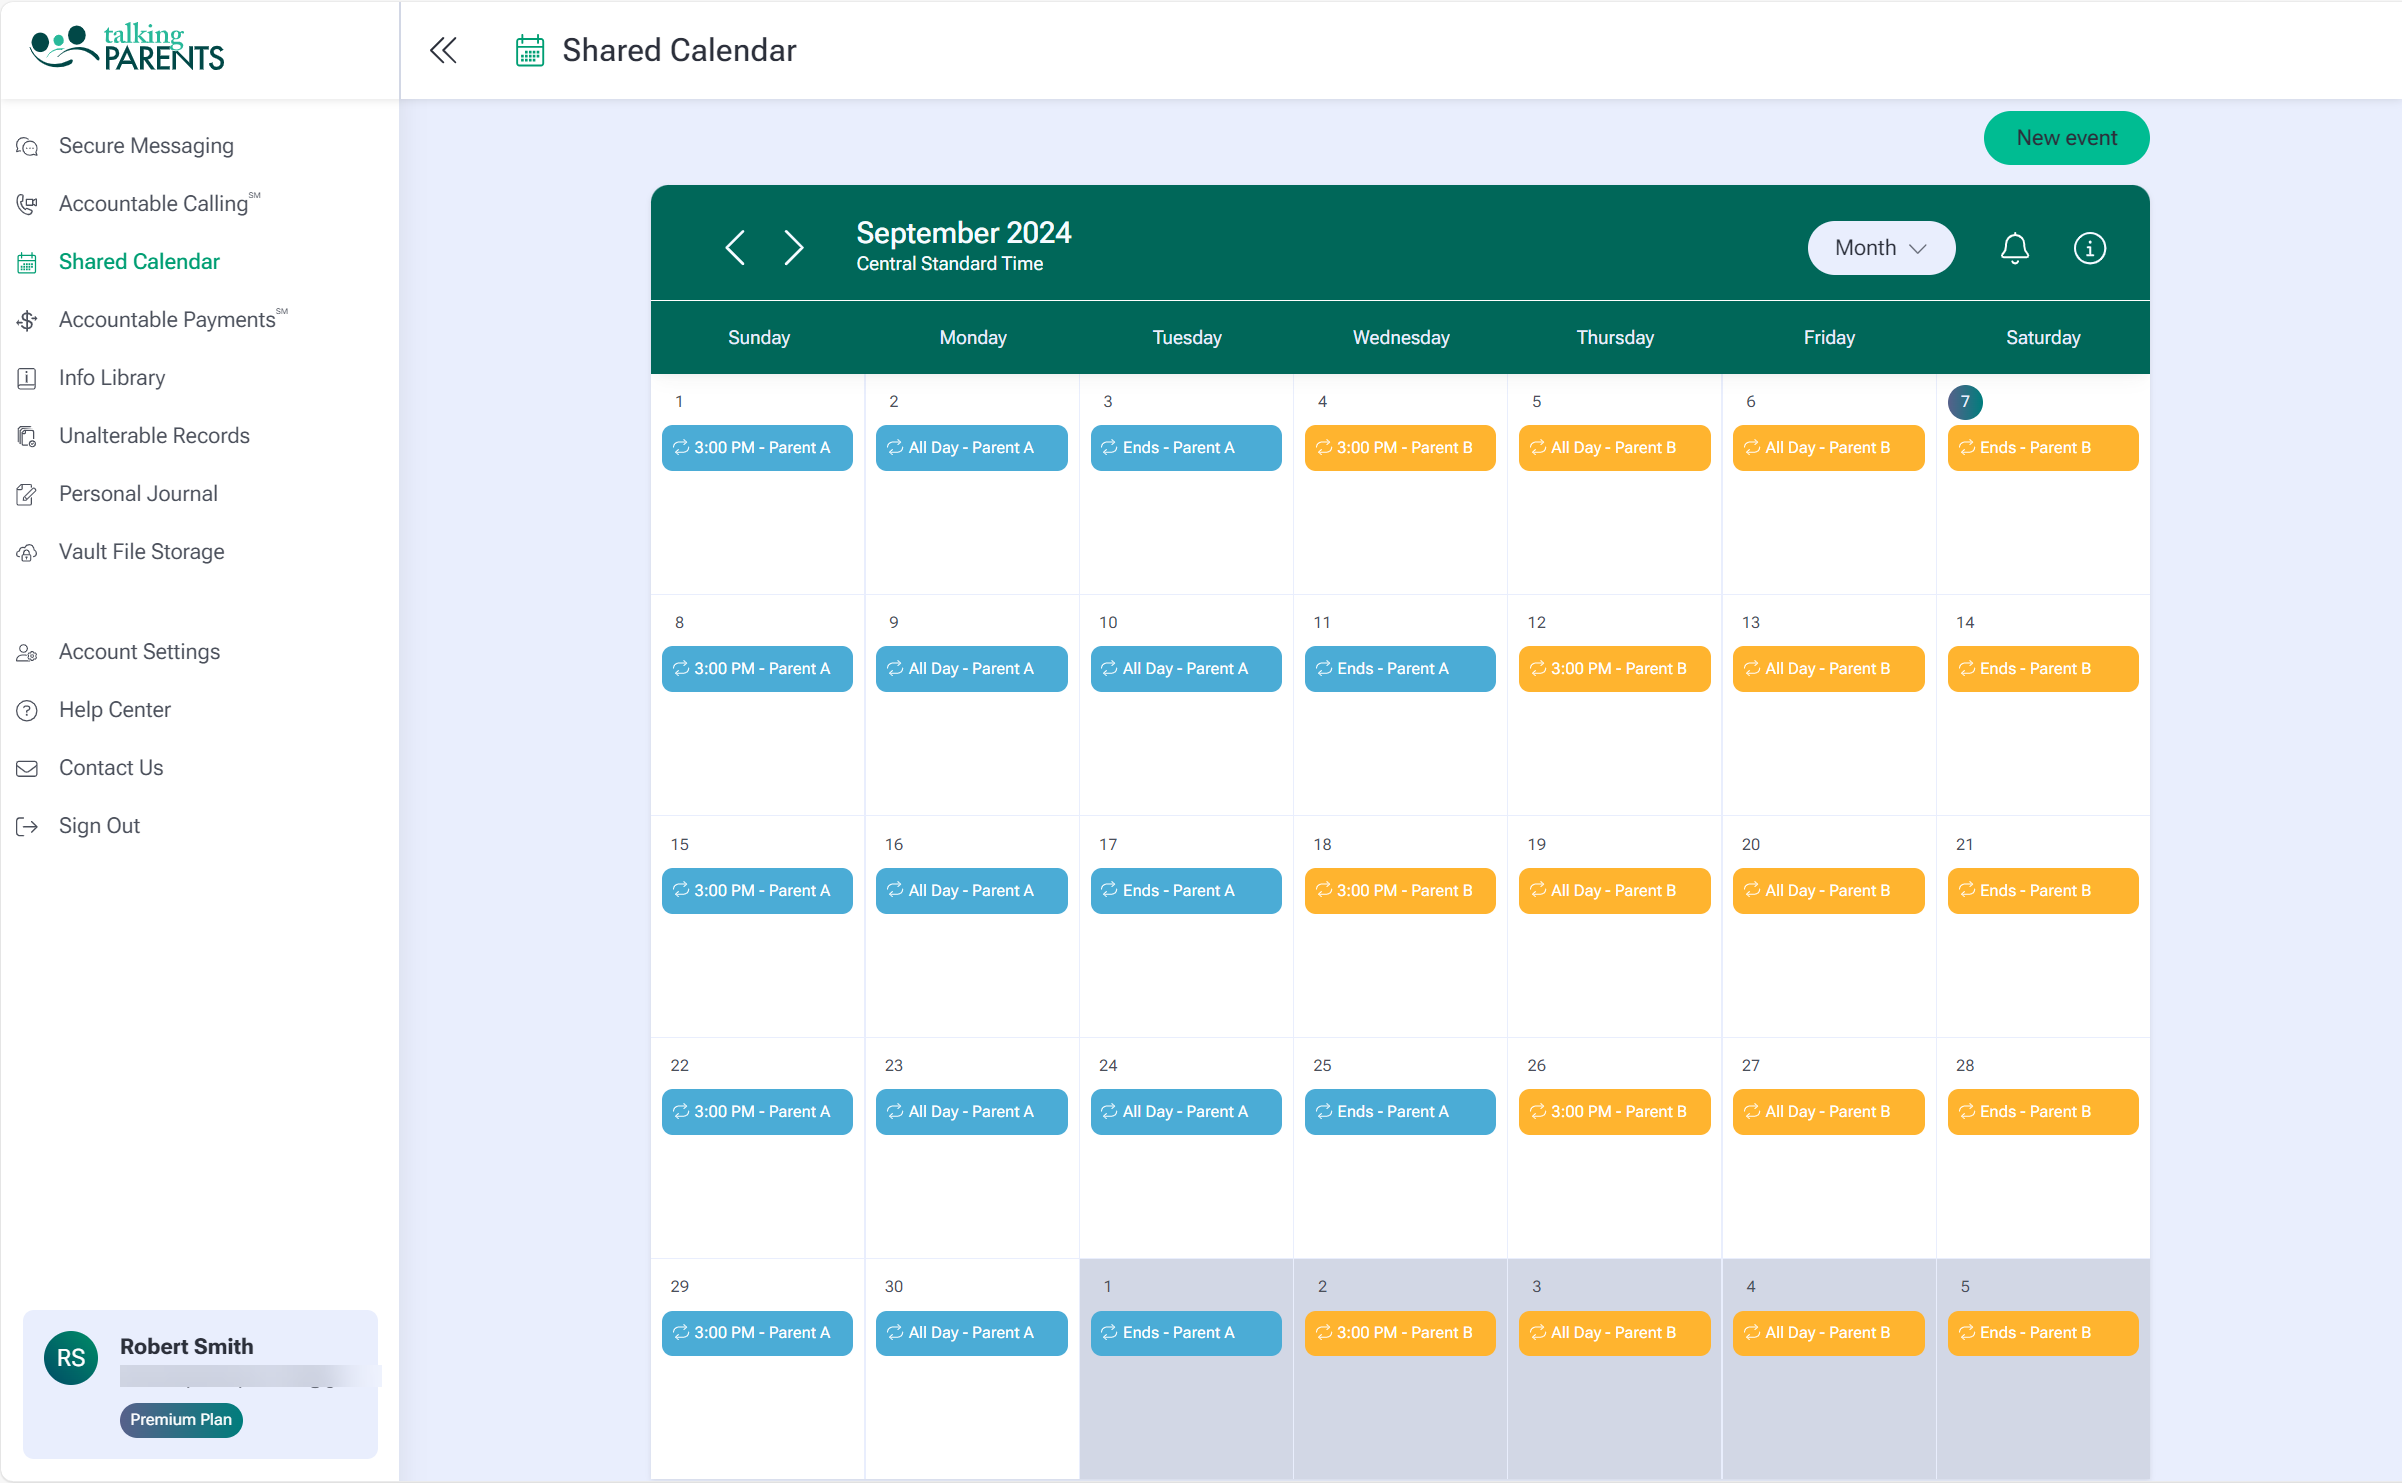Image resolution: width=2402 pixels, height=1483 pixels.
Task: Click the Premium Plan badge
Action: click(x=181, y=1420)
